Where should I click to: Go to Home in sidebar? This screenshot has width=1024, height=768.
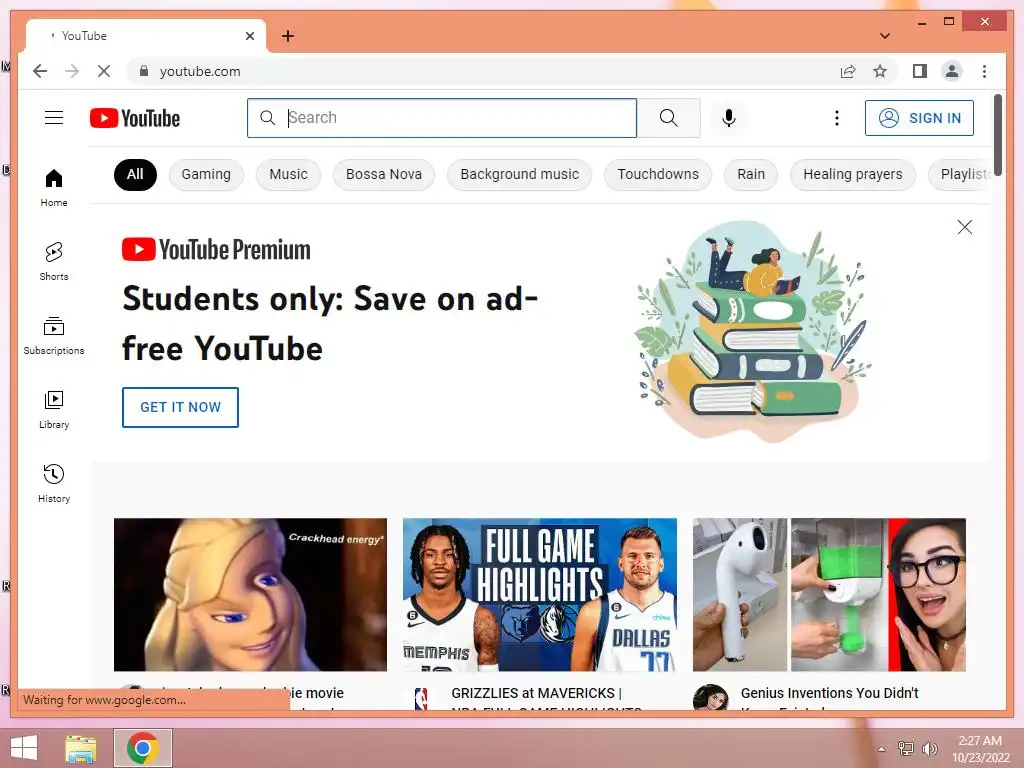tap(54, 187)
